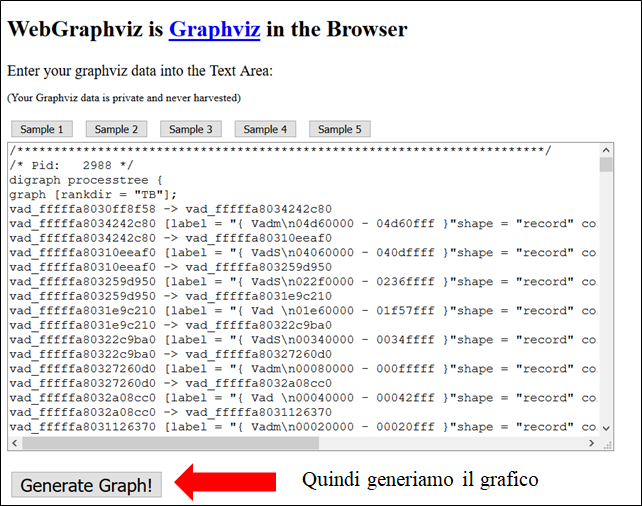Click the text area scroll up arrow
This screenshot has width=642, height=506.
(606, 150)
